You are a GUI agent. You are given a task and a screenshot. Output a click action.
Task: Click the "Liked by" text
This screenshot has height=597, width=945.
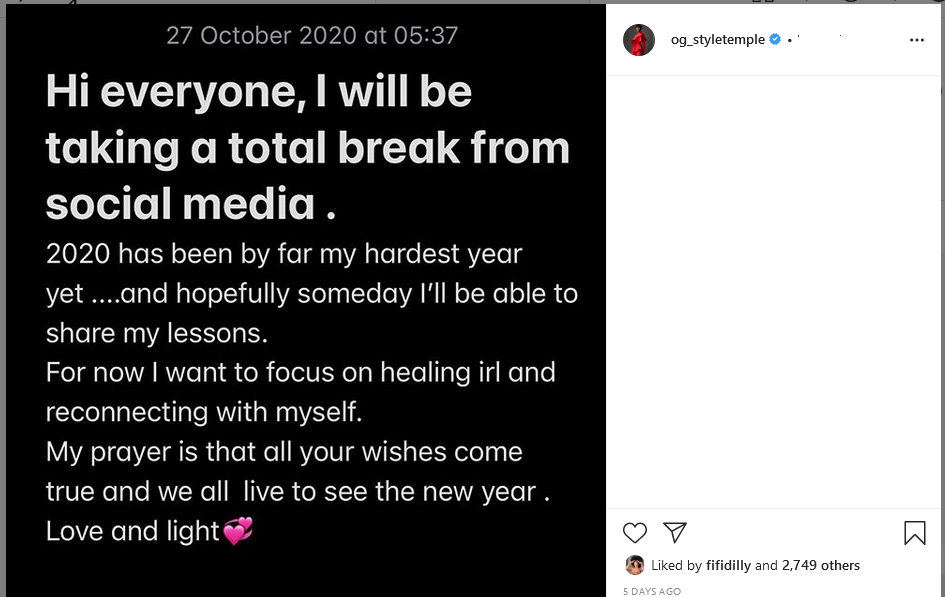coord(676,565)
